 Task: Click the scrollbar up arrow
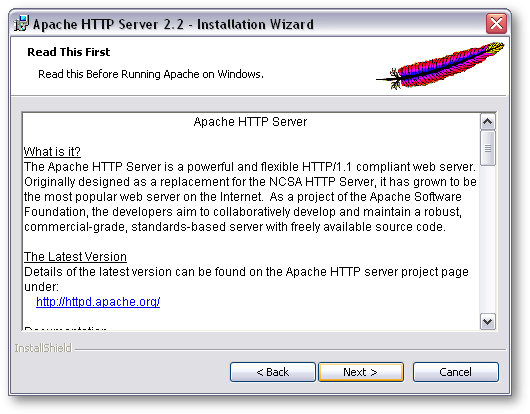pyautogui.click(x=487, y=122)
